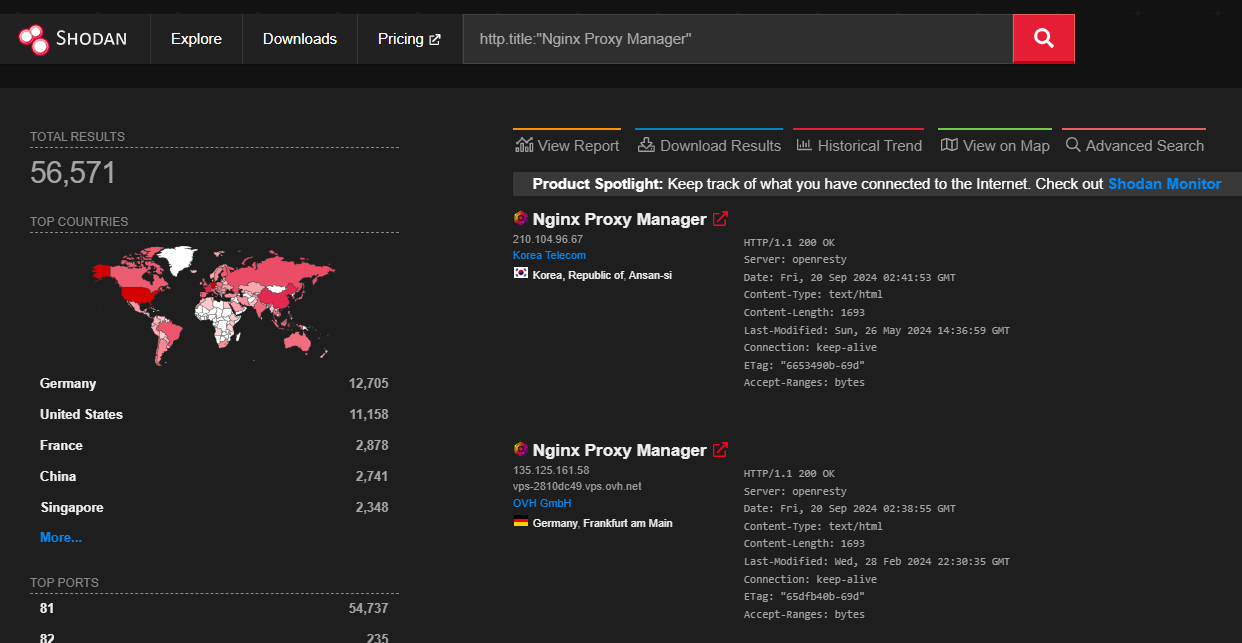
Task: Click the ETag "65dfb40b-69d" line
Action: 804,596
